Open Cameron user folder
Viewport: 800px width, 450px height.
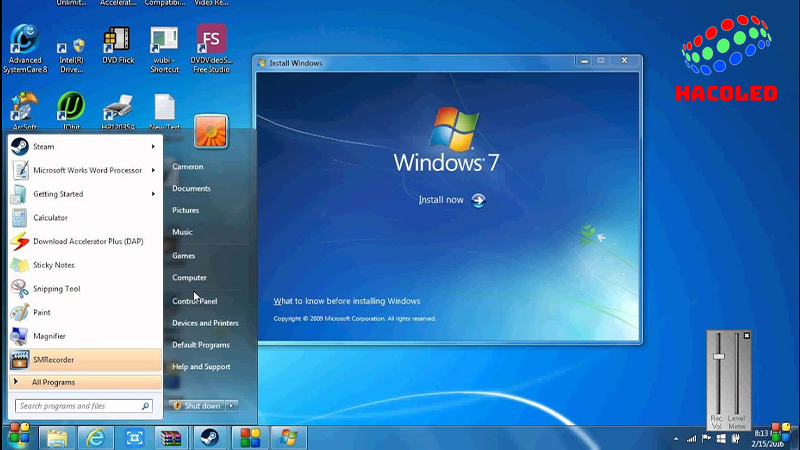(x=188, y=167)
